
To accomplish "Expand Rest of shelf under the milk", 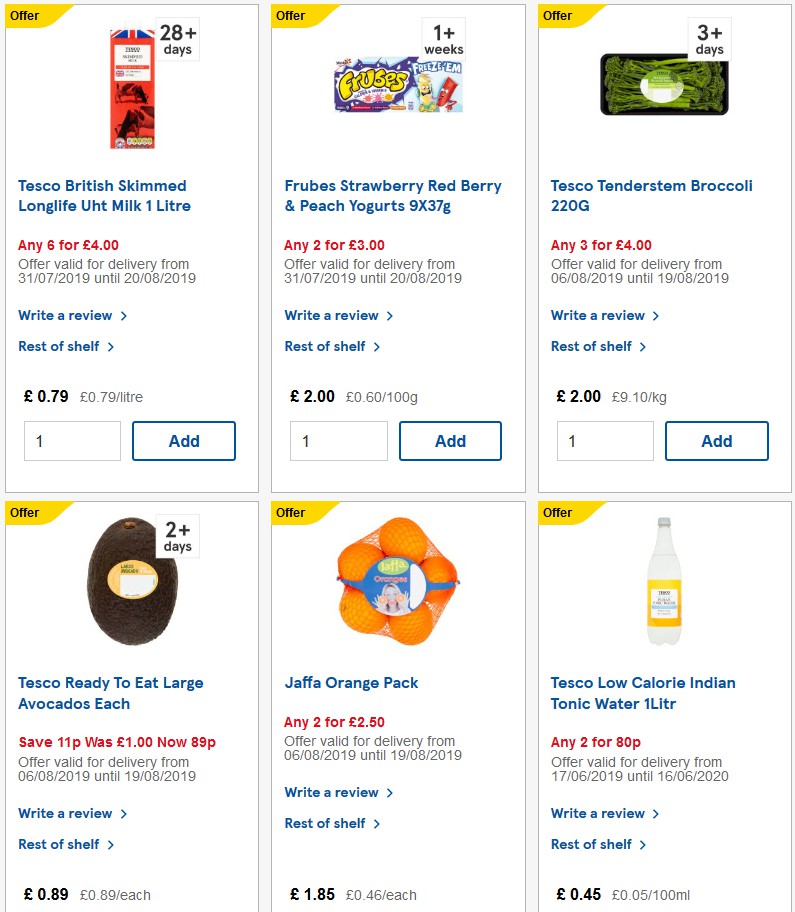I will coord(60,346).
